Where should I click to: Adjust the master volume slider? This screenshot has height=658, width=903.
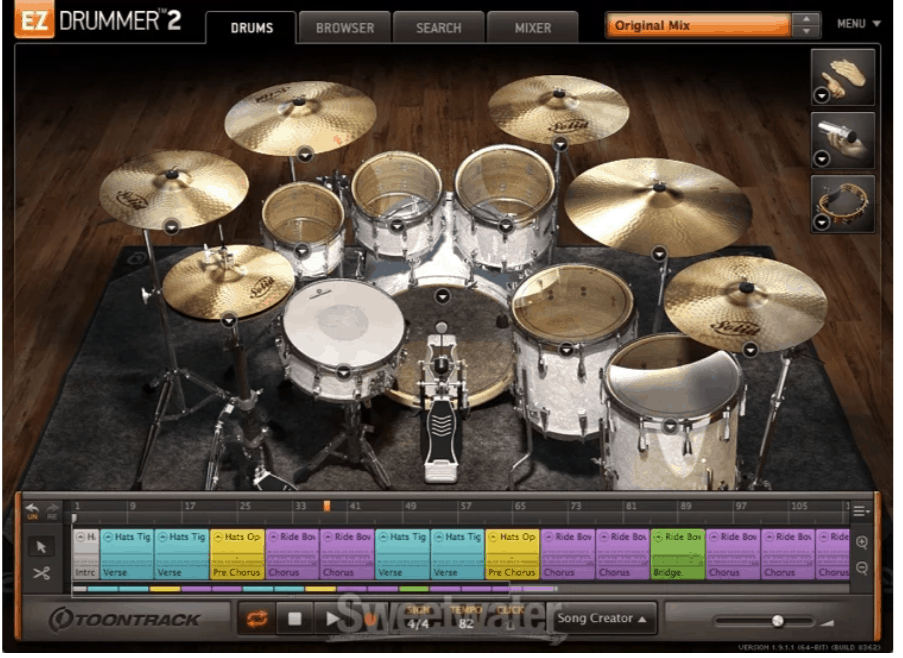(x=778, y=621)
